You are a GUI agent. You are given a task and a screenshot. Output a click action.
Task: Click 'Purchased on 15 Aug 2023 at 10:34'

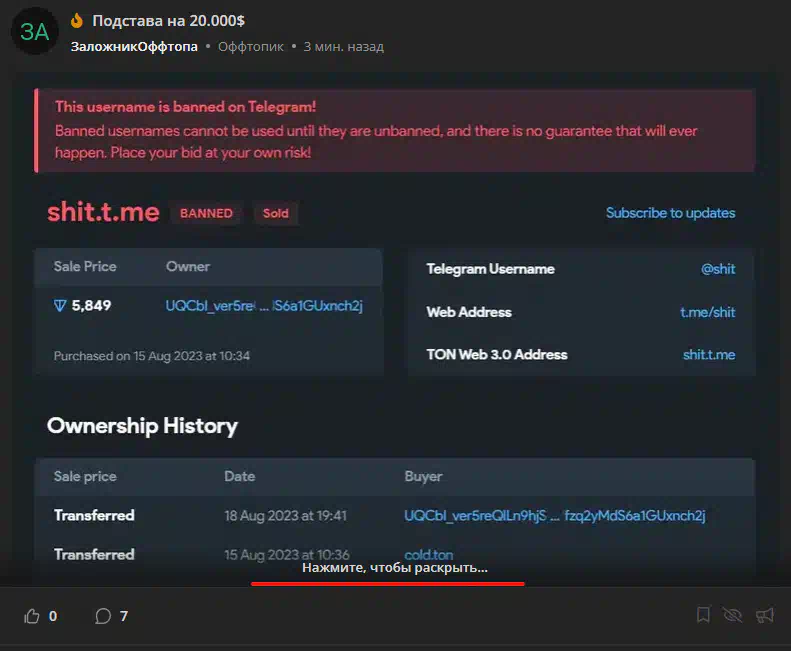click(x=152, y=356)
